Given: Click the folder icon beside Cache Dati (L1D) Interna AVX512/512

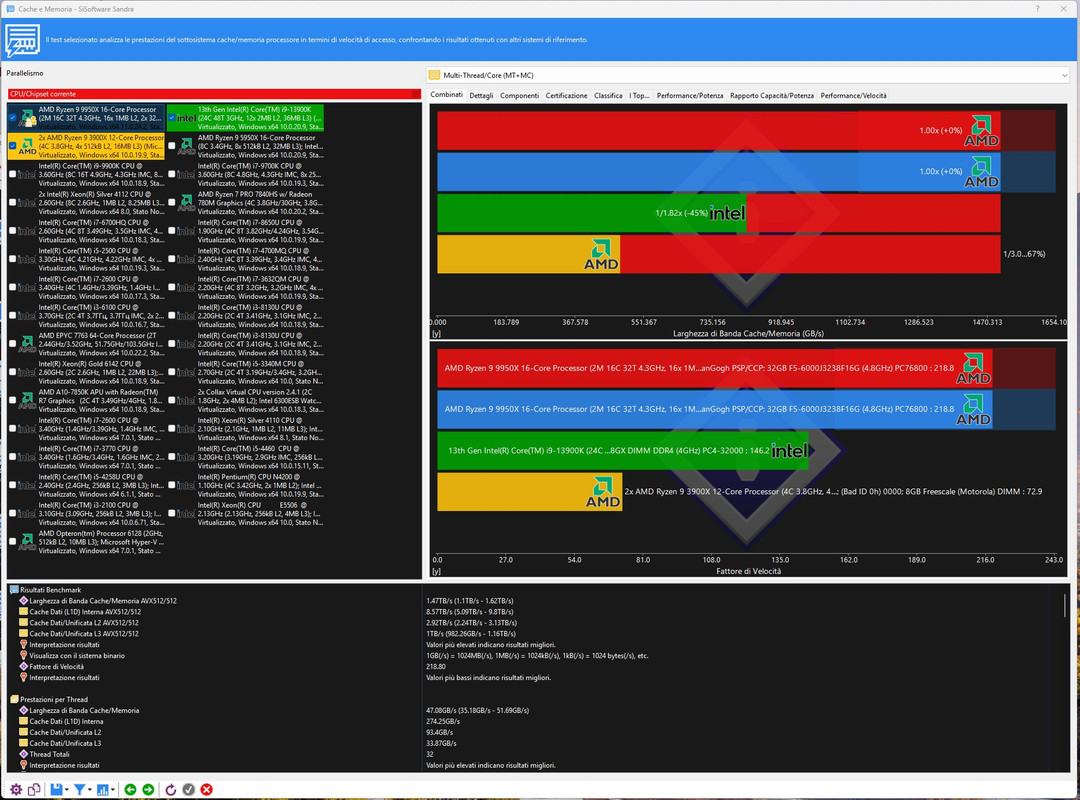Looking at the screenshot, I should click(23, 612).
